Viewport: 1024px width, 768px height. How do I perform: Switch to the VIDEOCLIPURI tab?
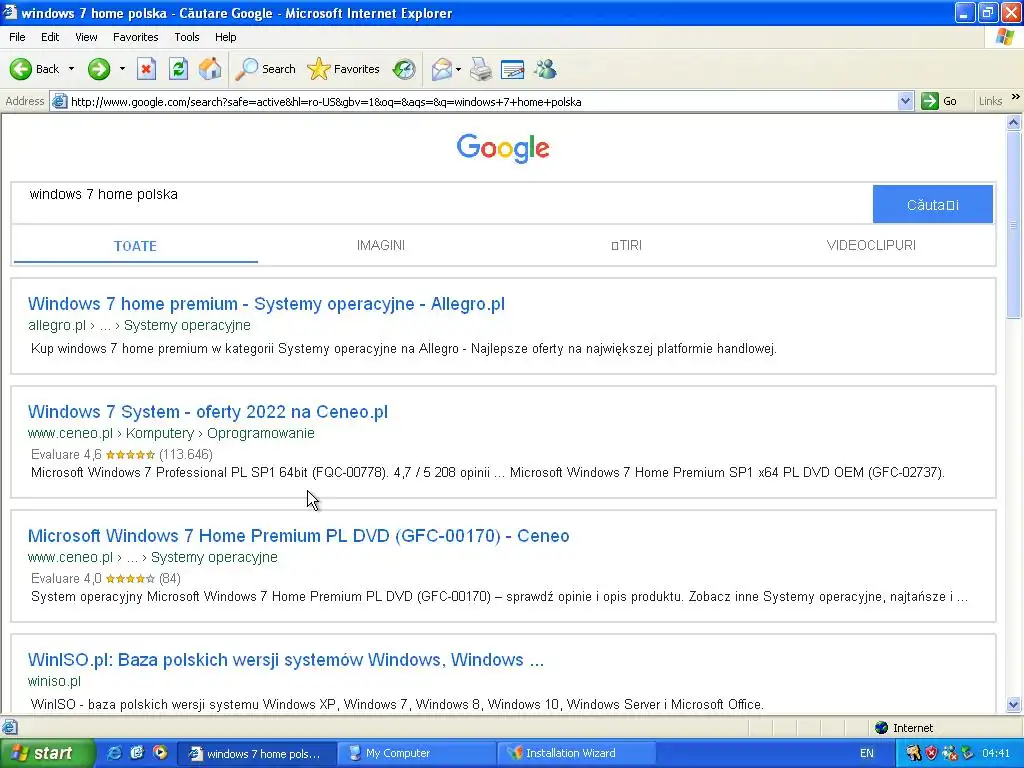point(871,245)
